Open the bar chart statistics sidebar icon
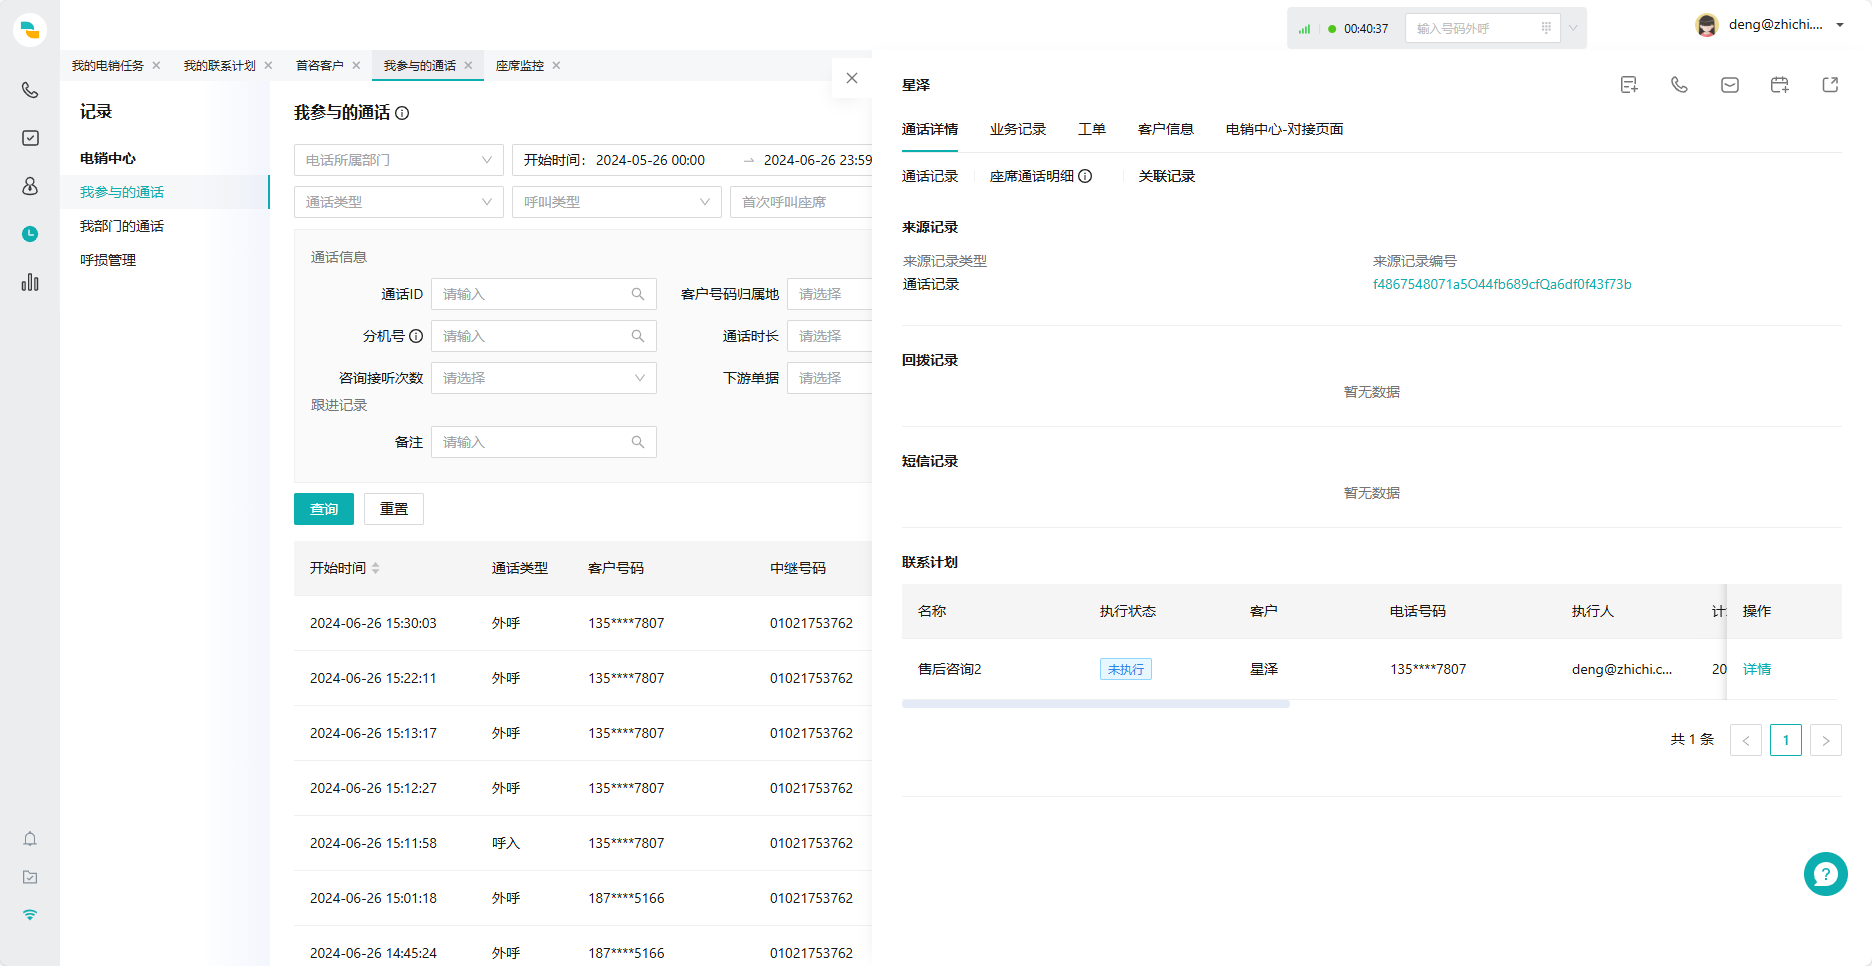 tap(30, 282)
